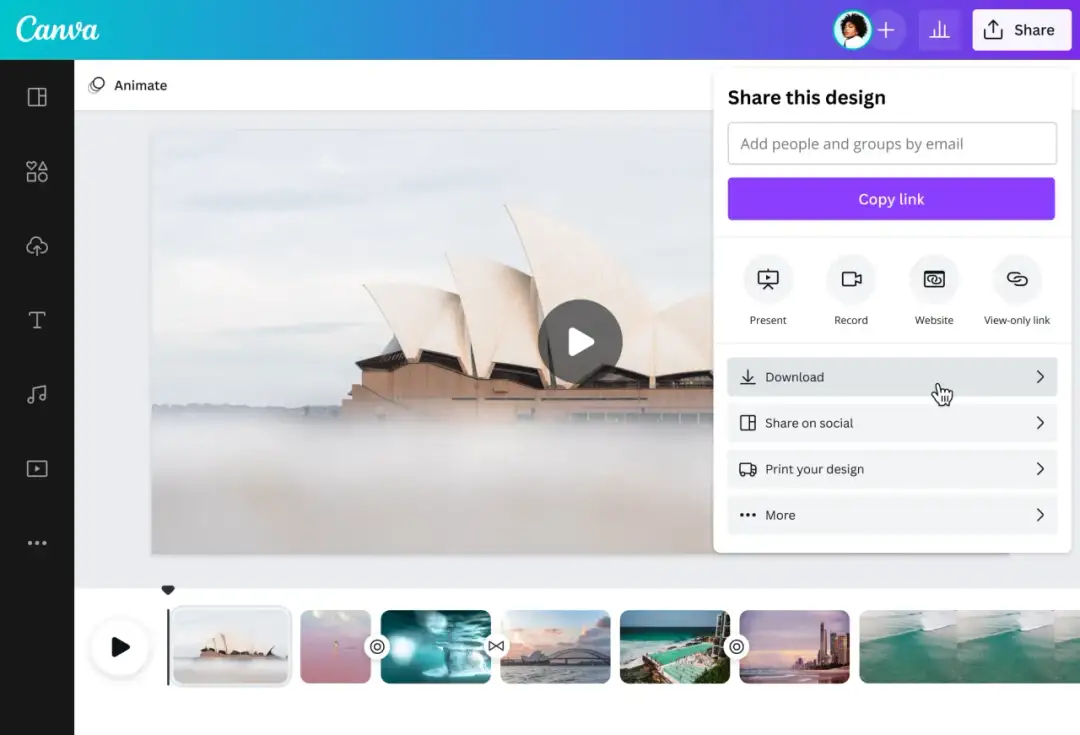Open the Audio music note panel
Image resolution: width=1080 pixels, height=735 pixels.
click(37, 394)
